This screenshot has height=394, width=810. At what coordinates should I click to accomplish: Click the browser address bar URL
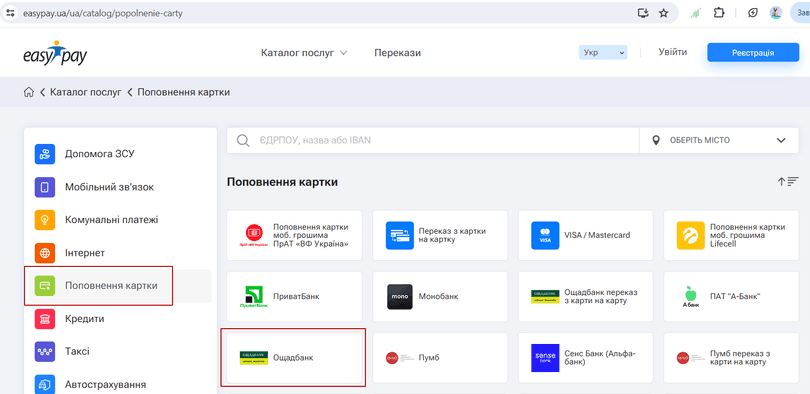tap(102, 13)
